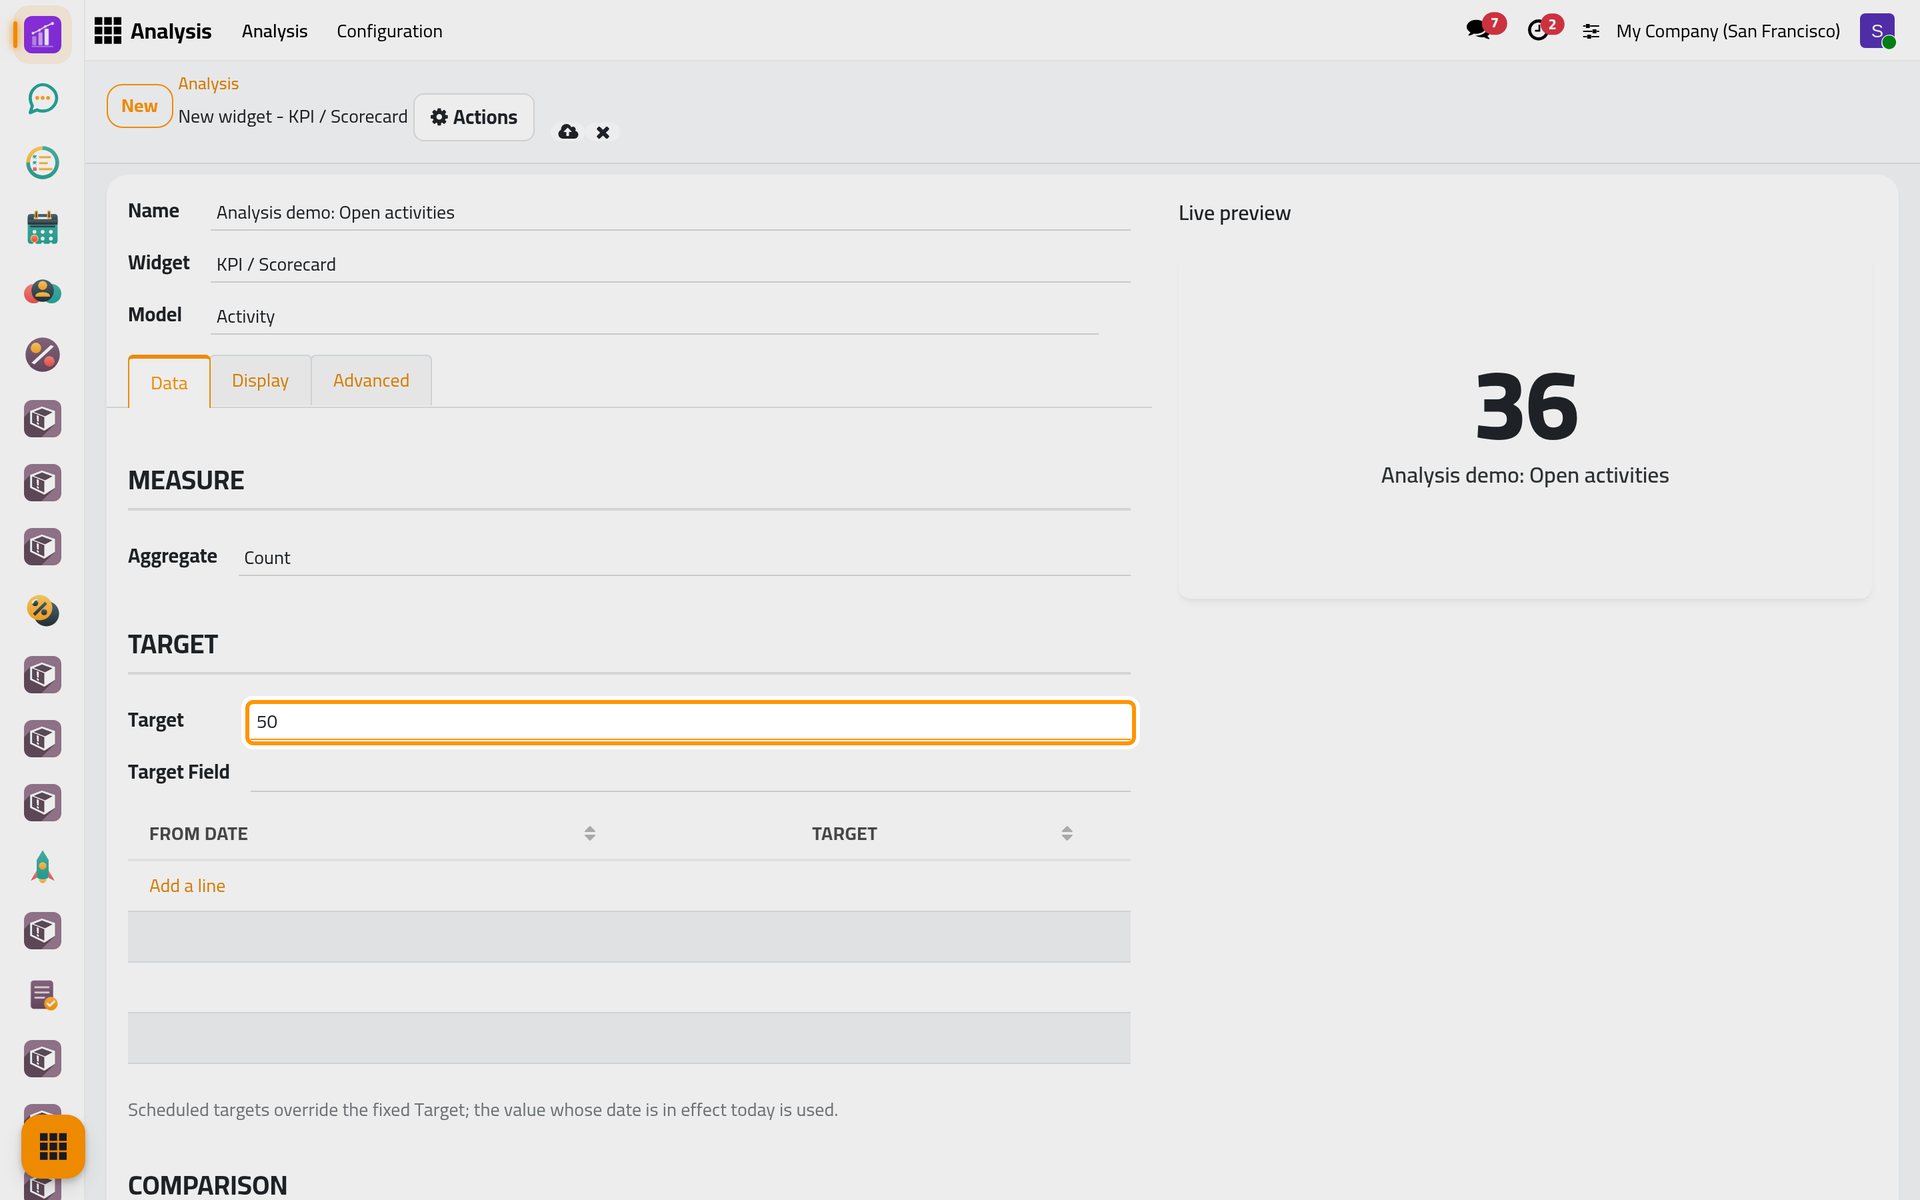Open the rocket sidebar icon

pyautogui.click(x=42, y=867)
